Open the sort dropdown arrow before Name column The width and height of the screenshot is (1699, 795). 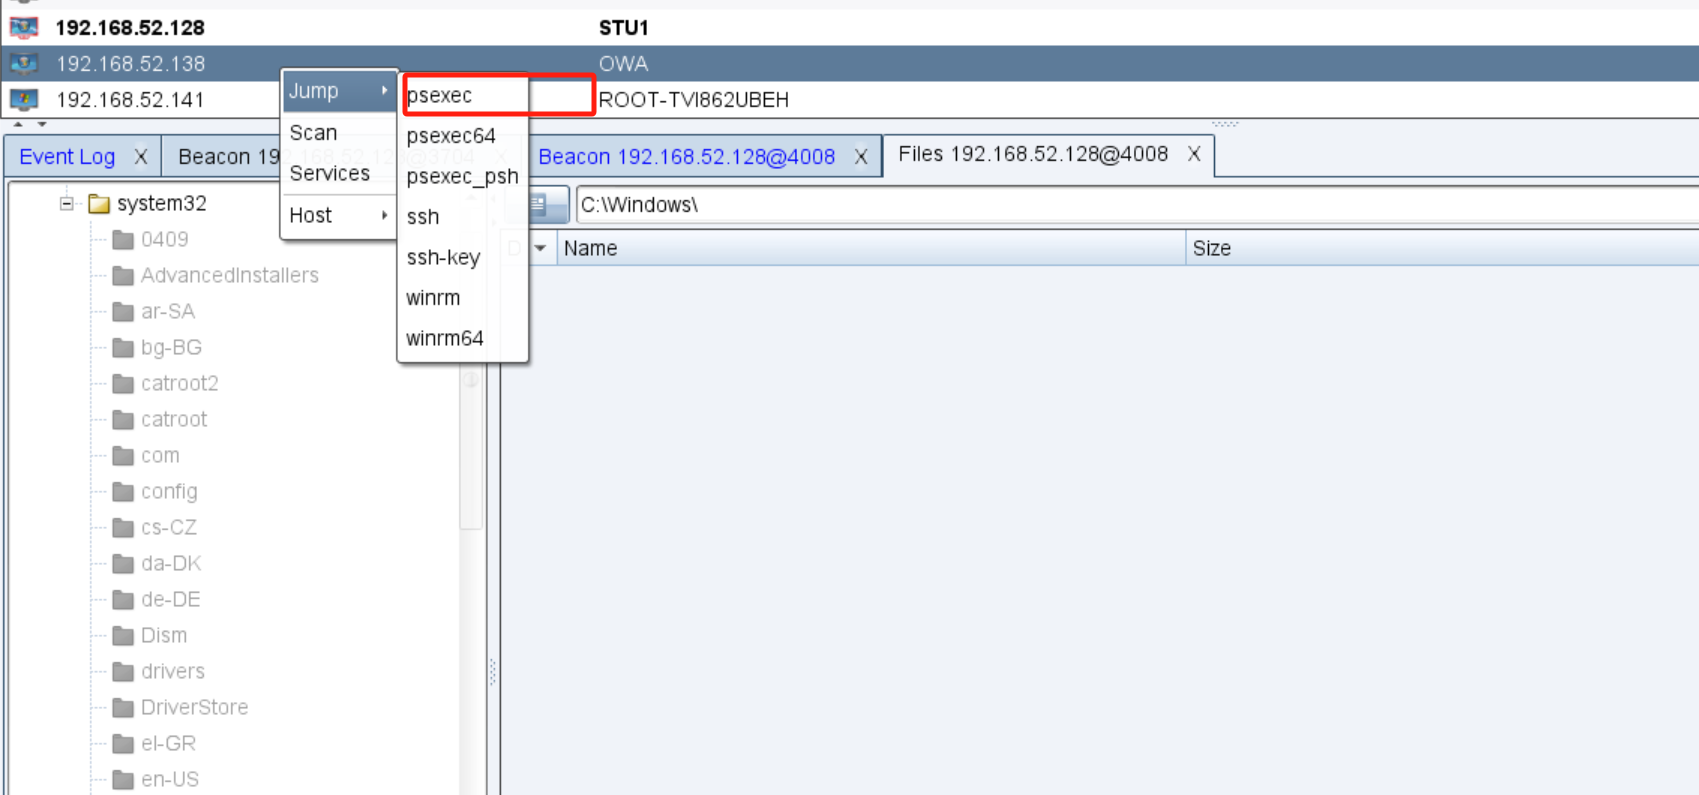pyautogui.click(x=540, y=248)
